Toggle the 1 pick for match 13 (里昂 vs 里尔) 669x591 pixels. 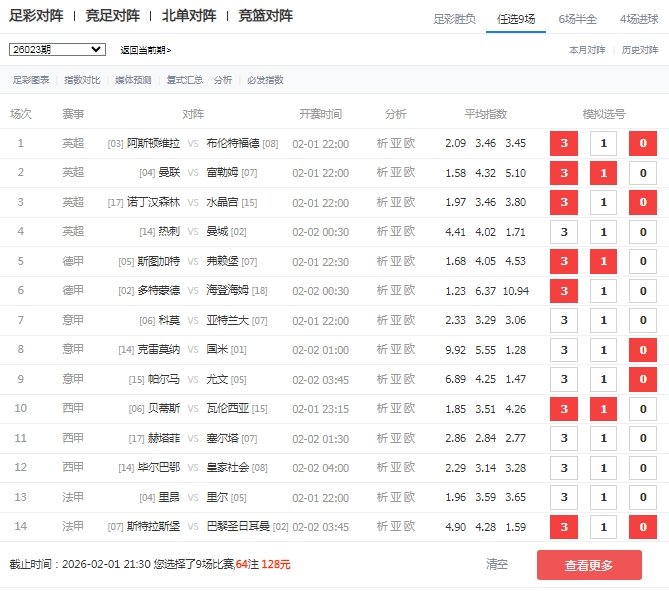[603, 498]
